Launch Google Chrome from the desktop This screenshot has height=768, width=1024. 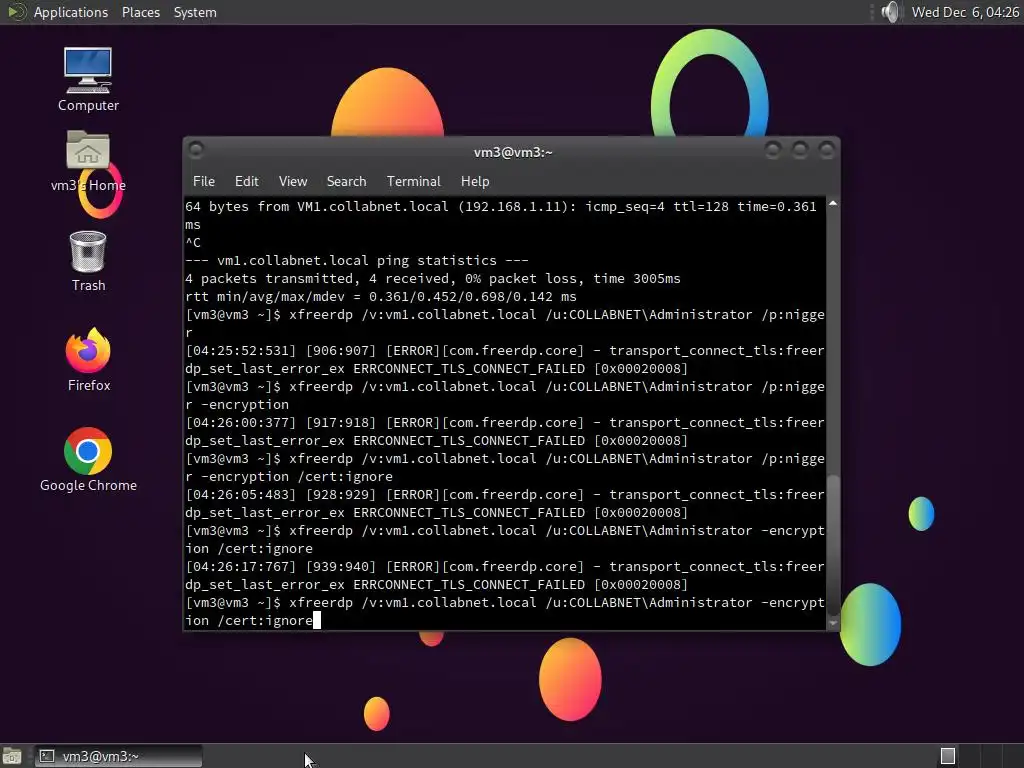pos(88,460)
